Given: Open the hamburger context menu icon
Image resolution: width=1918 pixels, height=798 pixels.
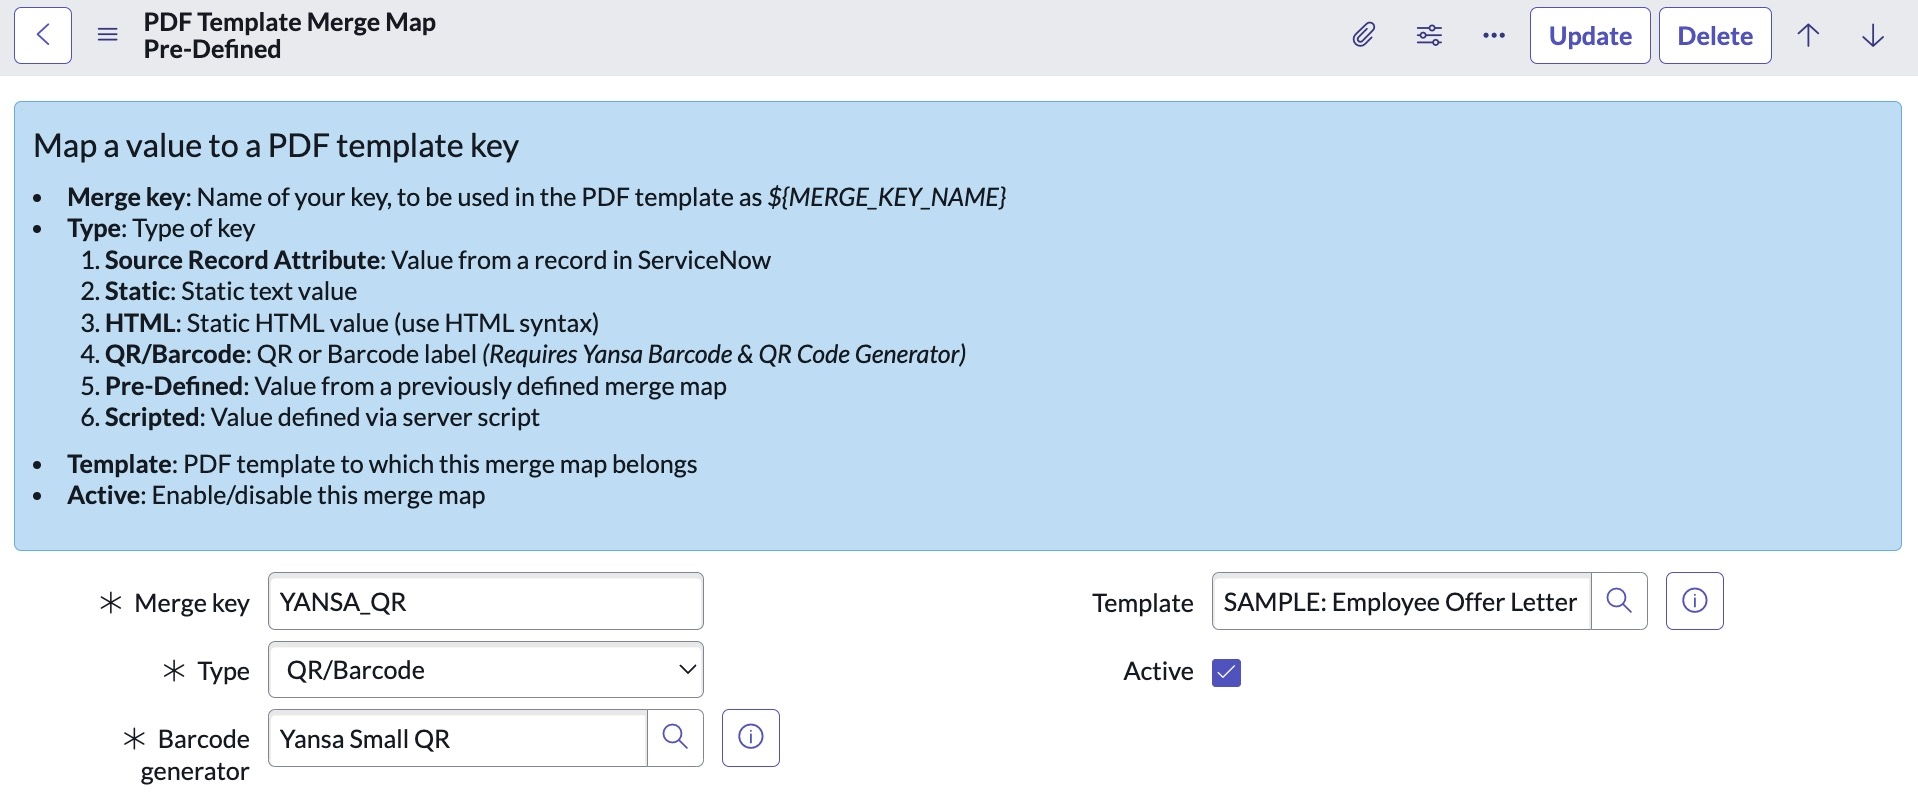Looking at the screenshot, I should coord(108,36).
